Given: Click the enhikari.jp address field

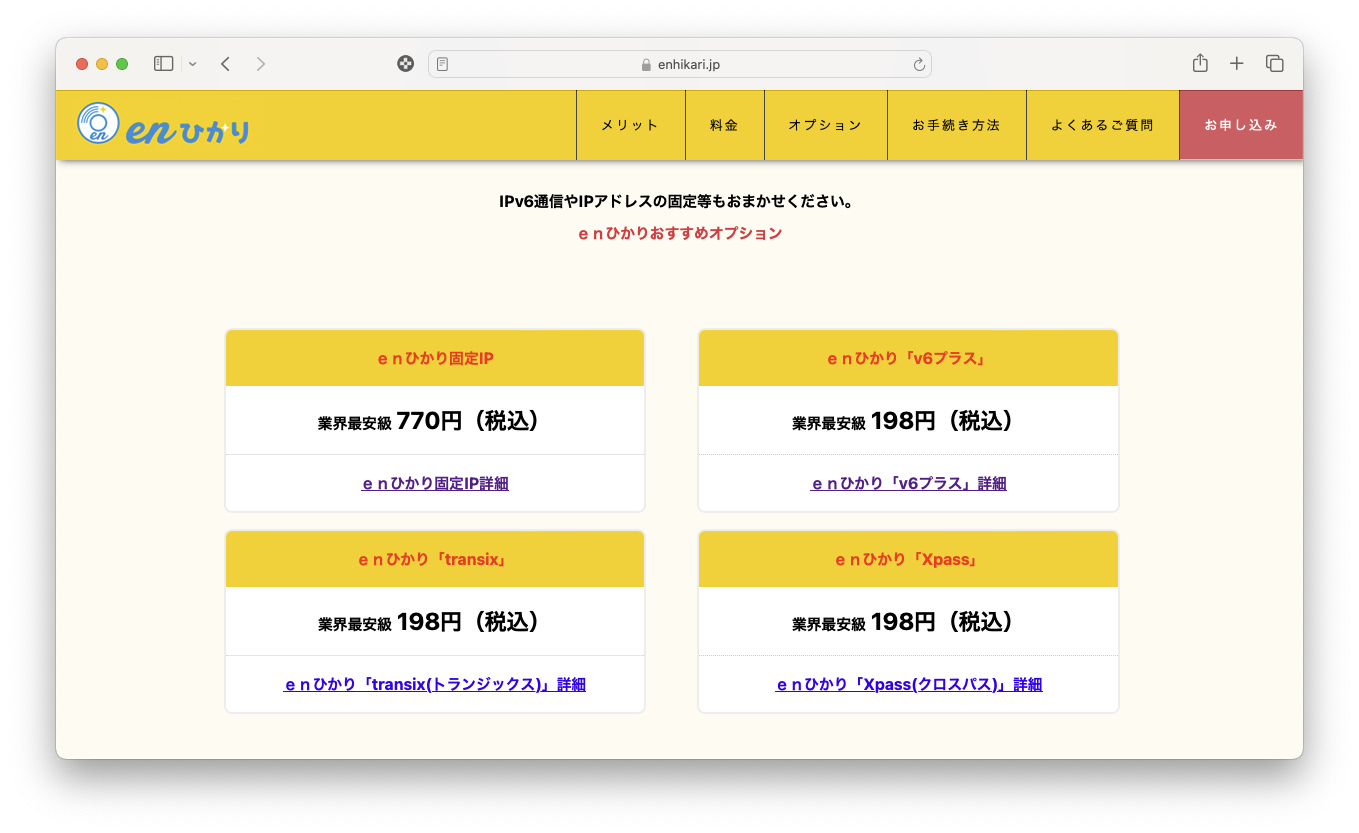Looking at the screenshot, I should [680, 64].
